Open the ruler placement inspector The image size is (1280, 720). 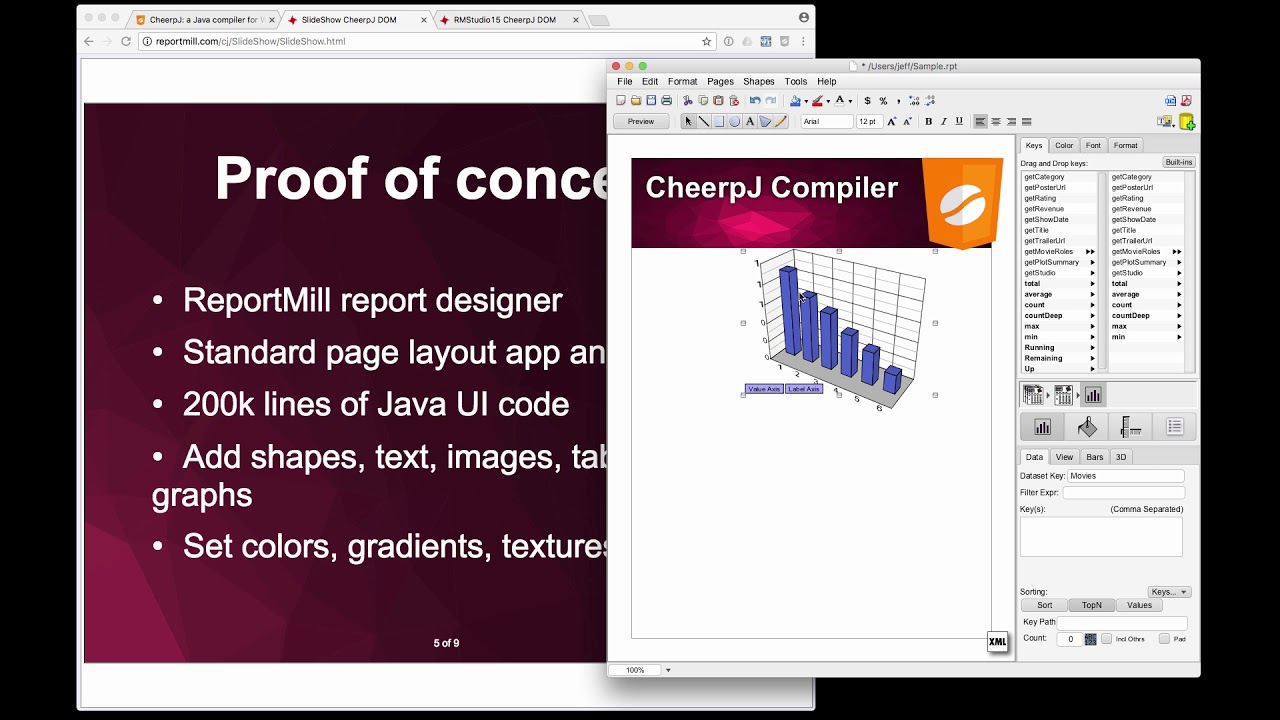click(x=1131, y=427)
